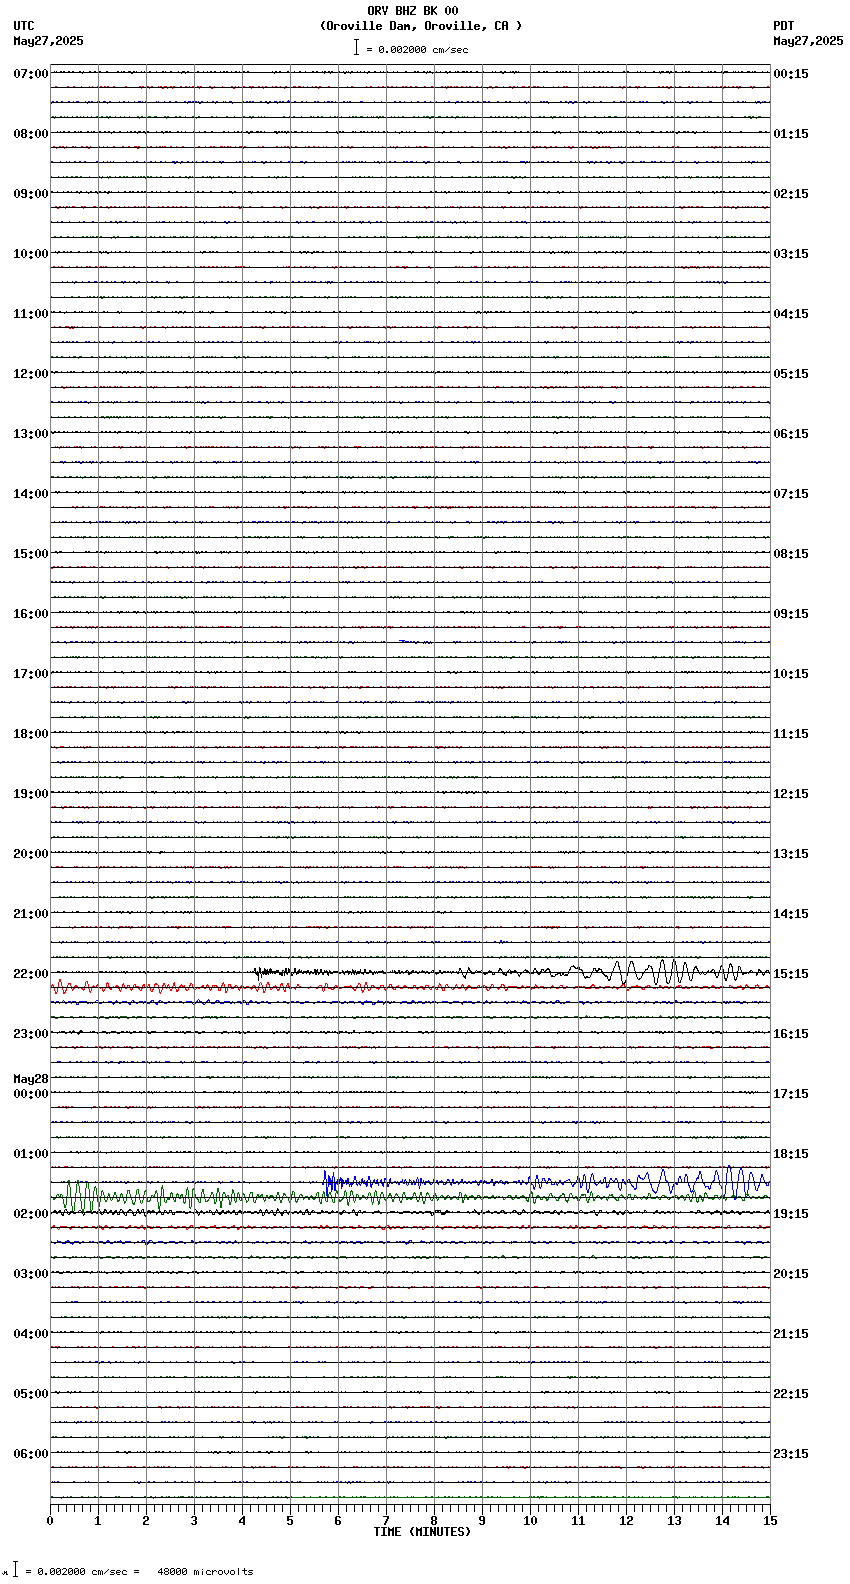The height and width of the screenshot is (1584, 850).
Task: Click the '04:15' PDT time label
Action: pos(791,314)
